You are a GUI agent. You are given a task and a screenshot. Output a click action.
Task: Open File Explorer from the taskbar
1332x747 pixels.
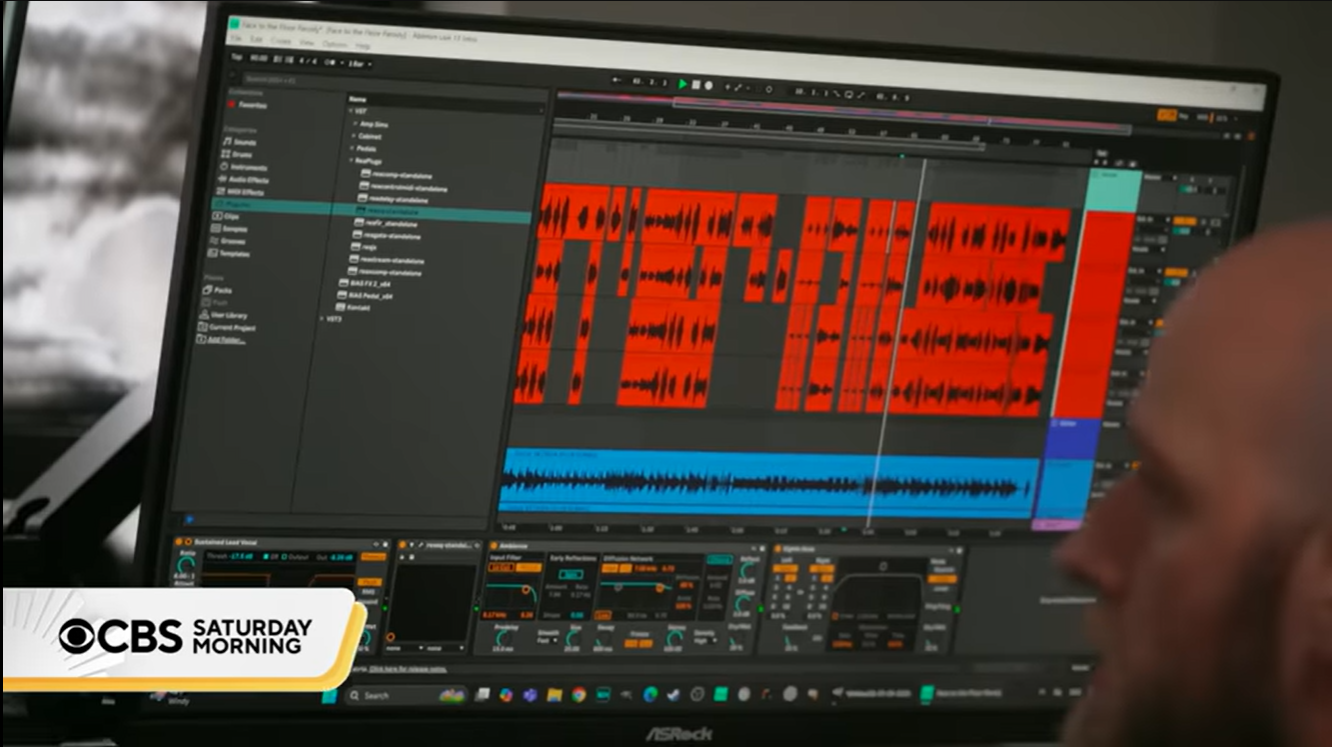point(554,694)
